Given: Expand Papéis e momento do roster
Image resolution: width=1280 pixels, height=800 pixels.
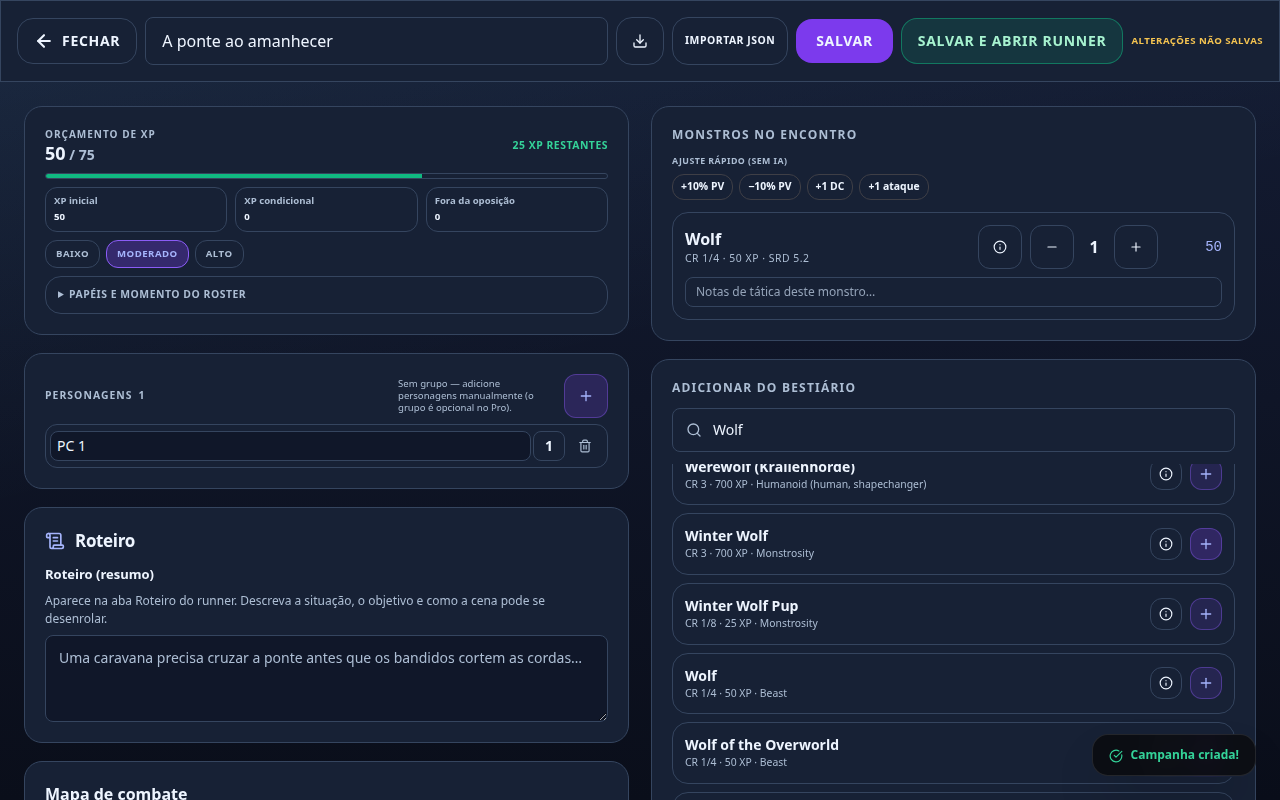Looking at the screenshot, I should point(326,295).
